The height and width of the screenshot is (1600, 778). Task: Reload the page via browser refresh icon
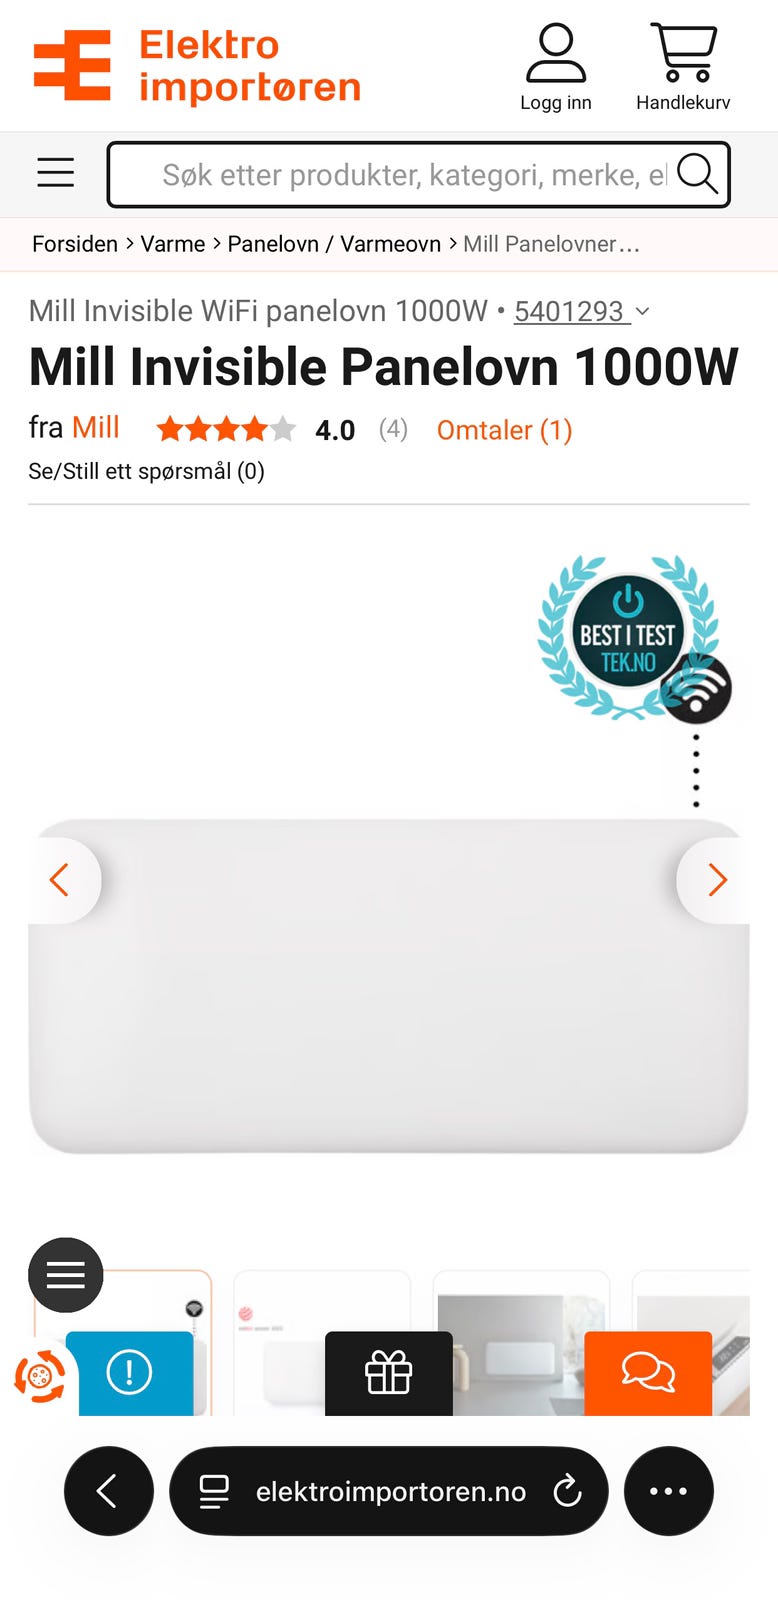[x=567, y=1491]
